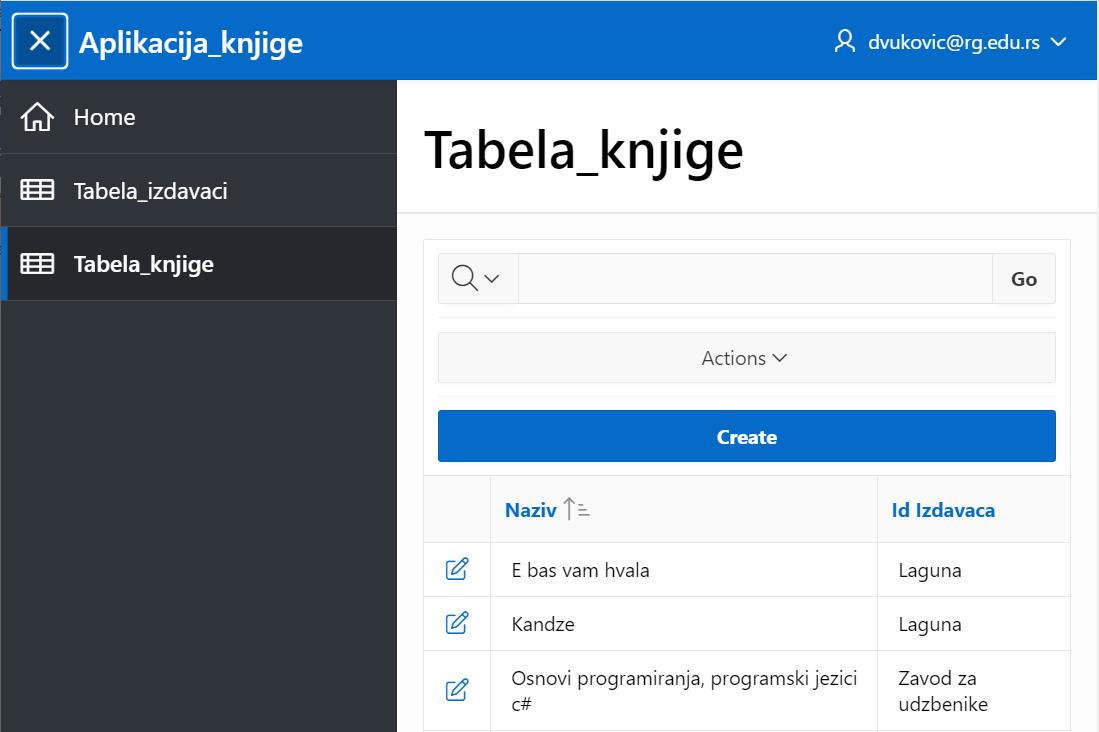Close the navigation menu with the X button
This screenshot has height=732, width=1099.
point(40,41)
